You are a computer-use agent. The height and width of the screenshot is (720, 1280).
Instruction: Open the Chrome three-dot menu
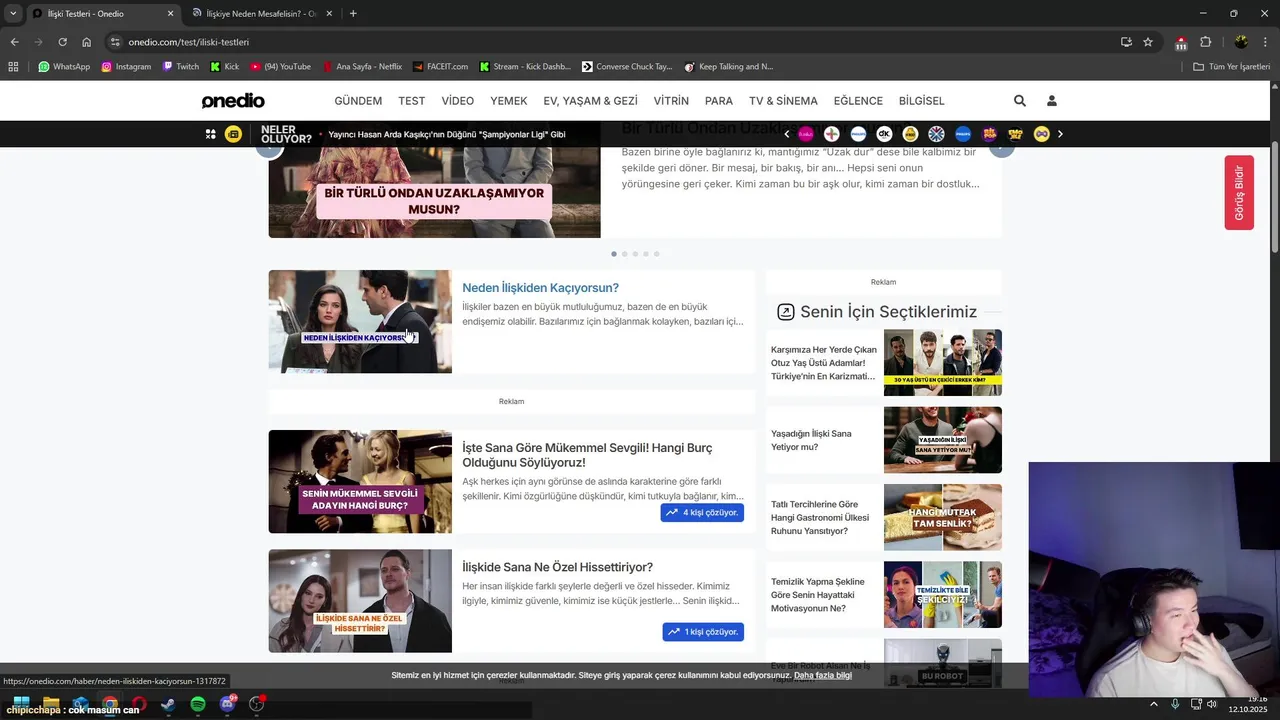click(x=1264, y=42)
